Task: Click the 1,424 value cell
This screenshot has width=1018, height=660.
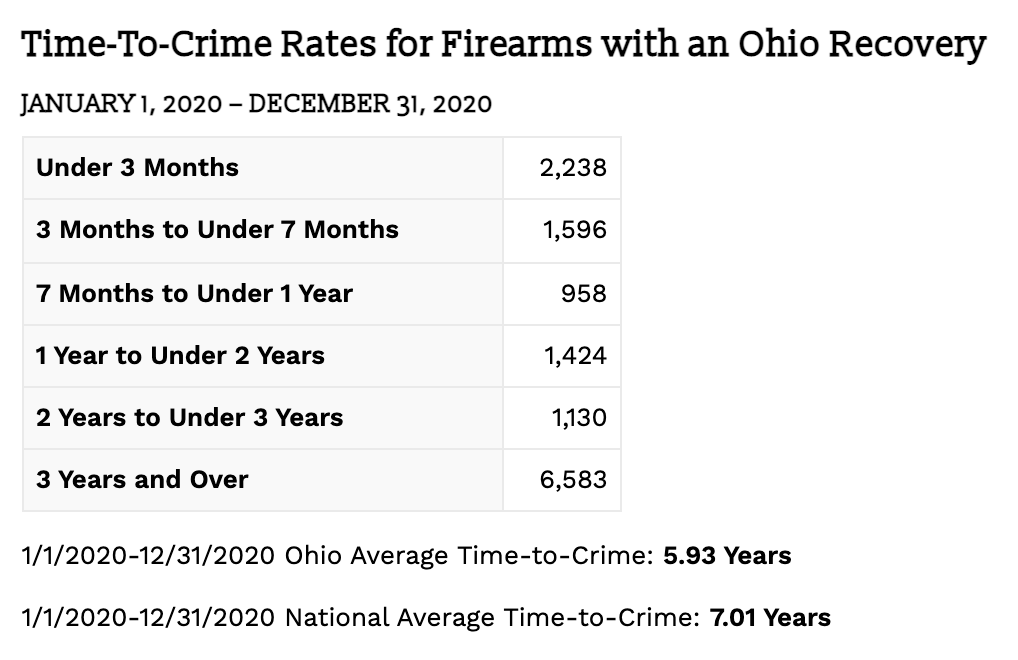Action: (x=575, y=355)
